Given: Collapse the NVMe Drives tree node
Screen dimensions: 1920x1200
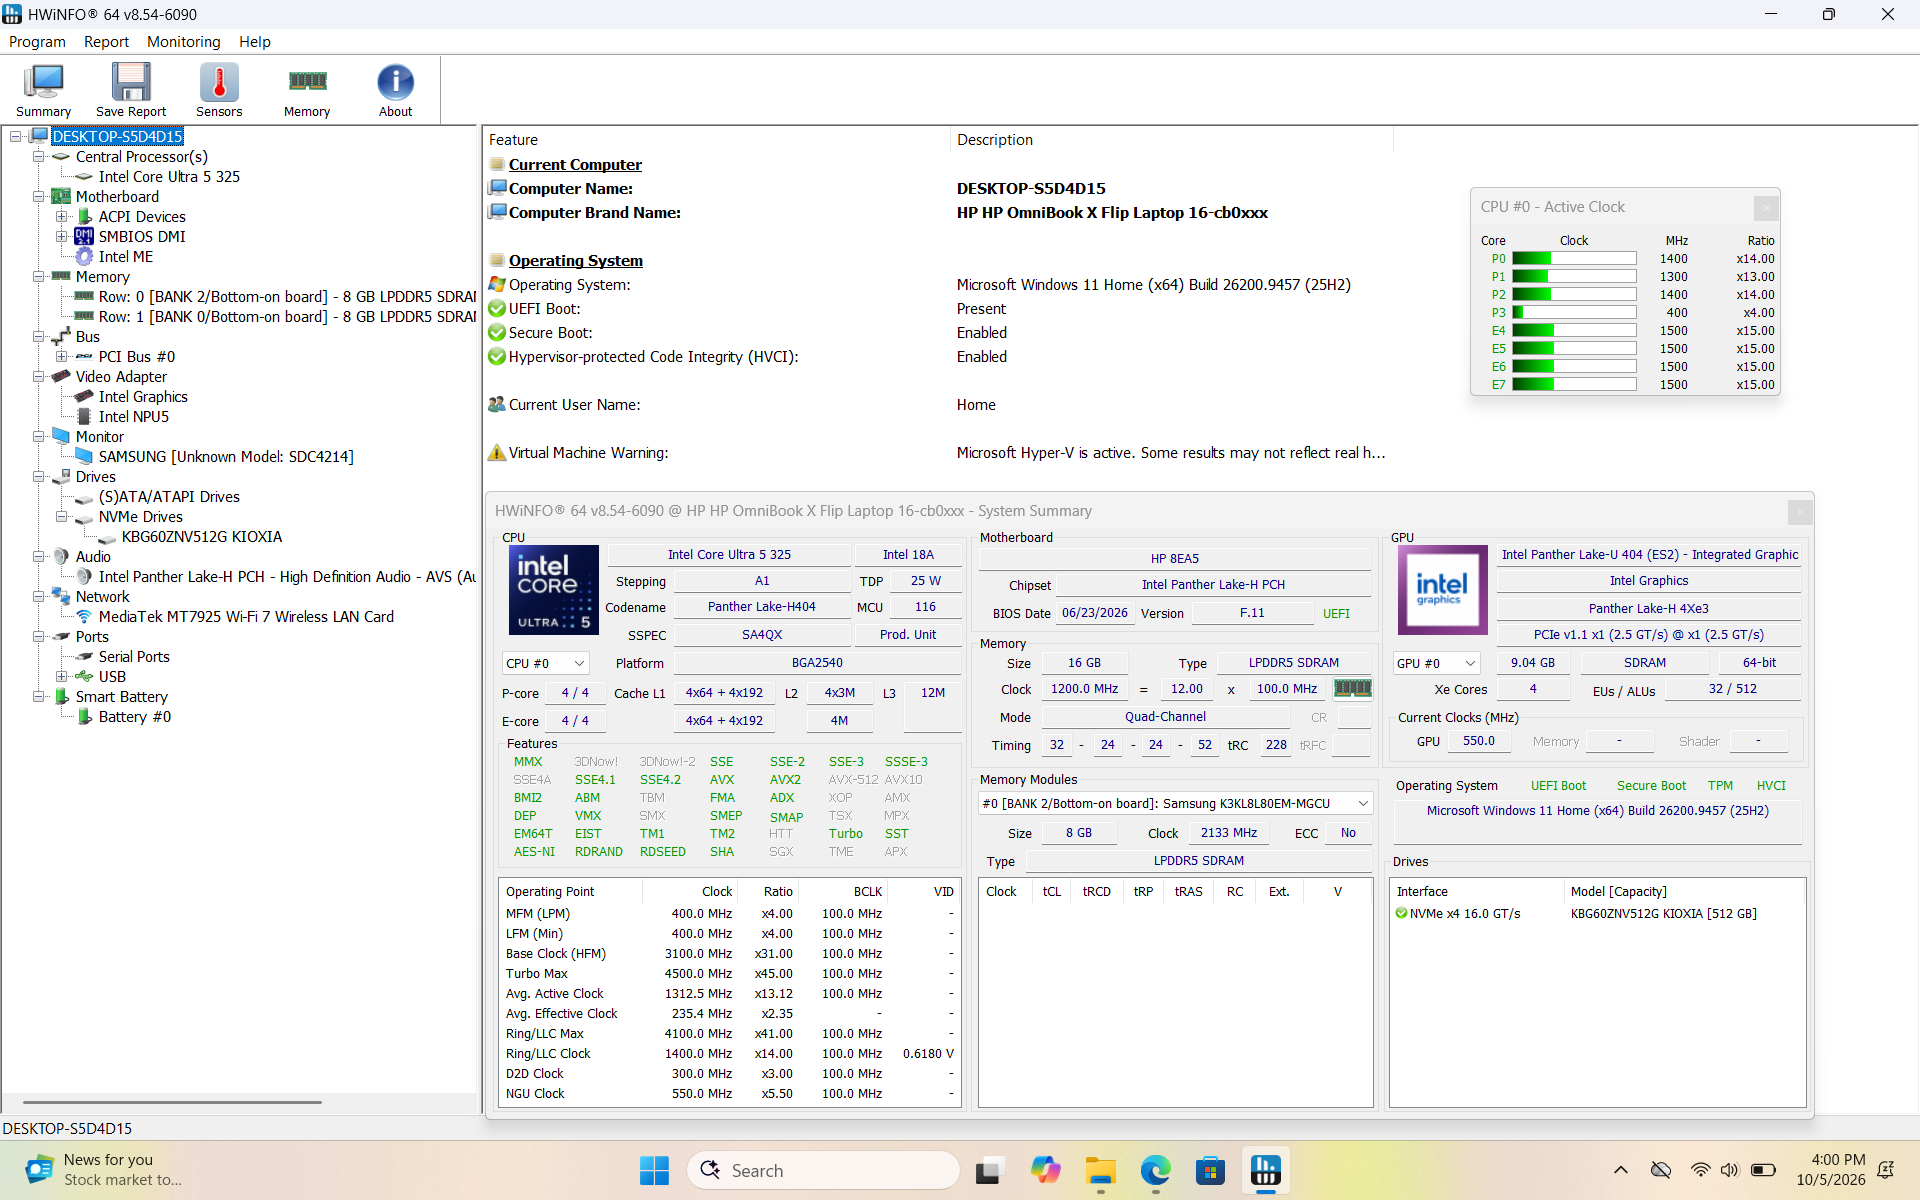Looking at the screenshot, I should click(61, 517).
